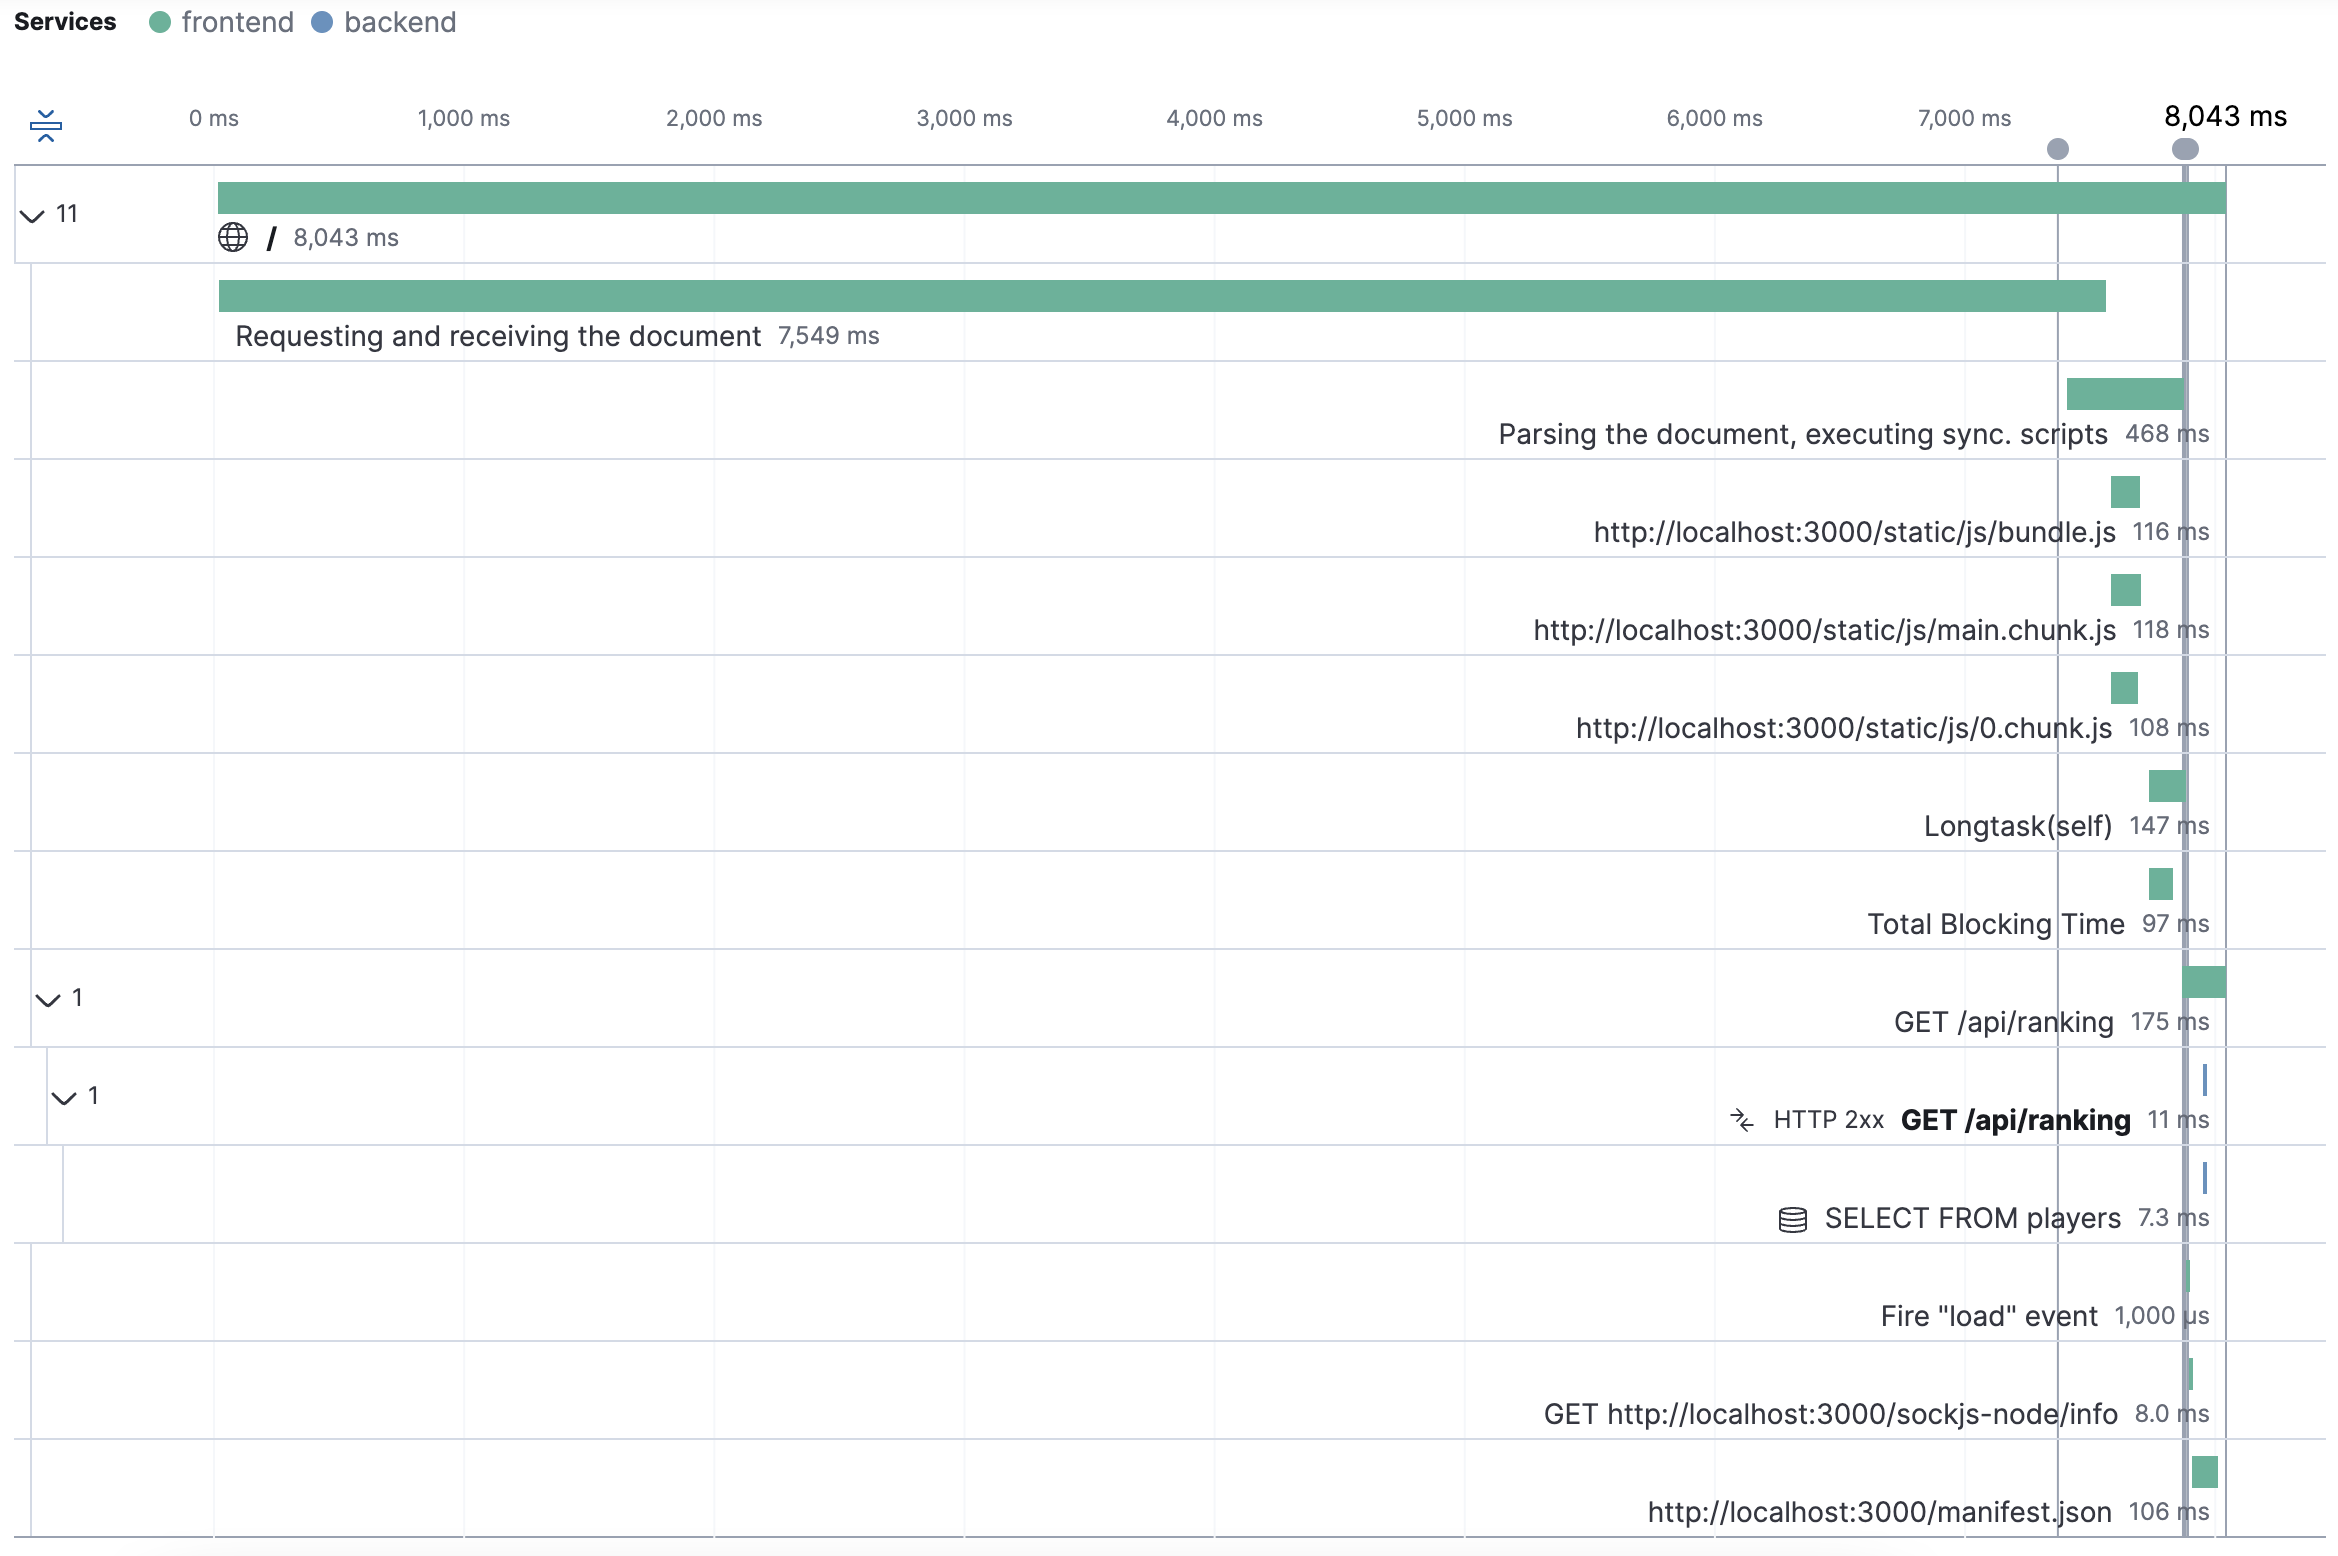Image resolution: width=2338 pixels, height=1556 pixels.
Task: Open the sockjs-node/info GET span
Action: pos(1832,1414)
